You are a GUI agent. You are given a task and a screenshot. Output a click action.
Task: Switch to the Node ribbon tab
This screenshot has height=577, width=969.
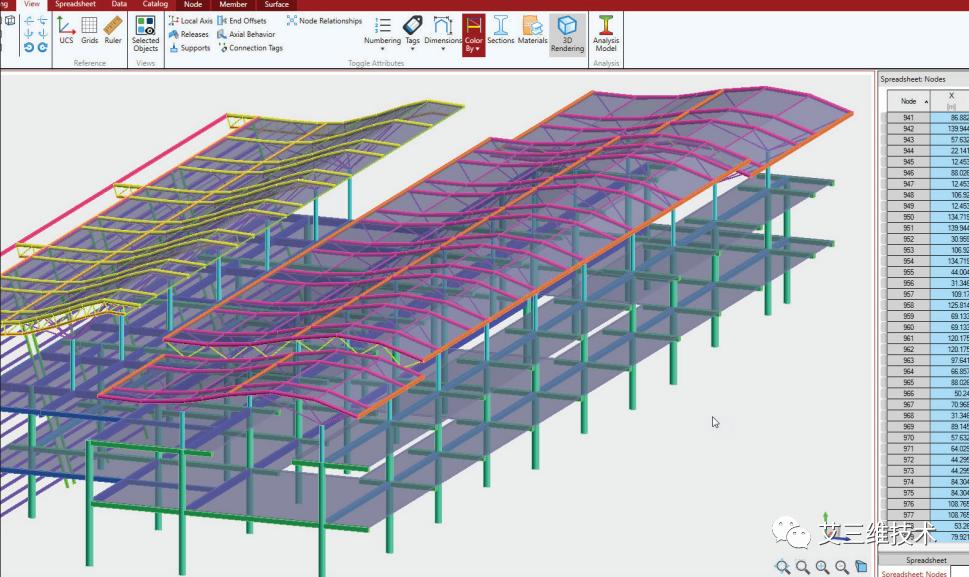point(192,5)
